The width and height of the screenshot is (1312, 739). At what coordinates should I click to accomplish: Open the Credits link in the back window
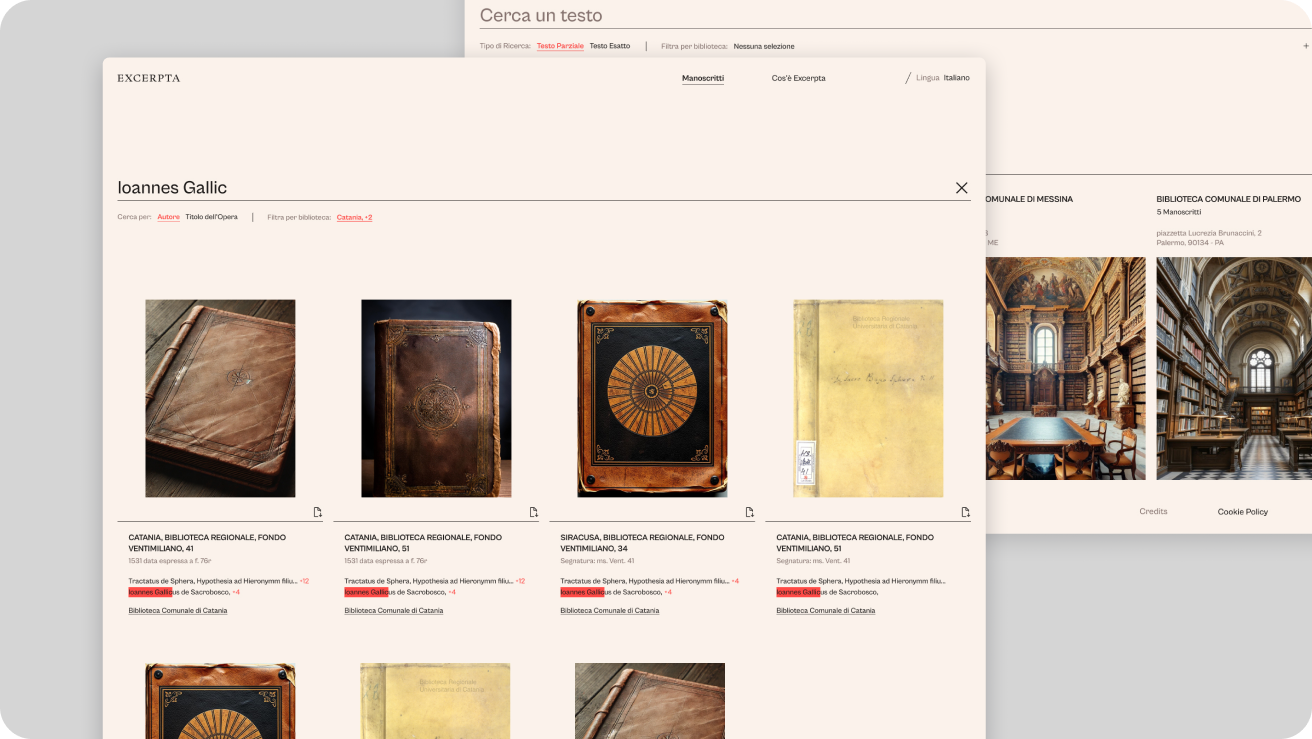1153,512
